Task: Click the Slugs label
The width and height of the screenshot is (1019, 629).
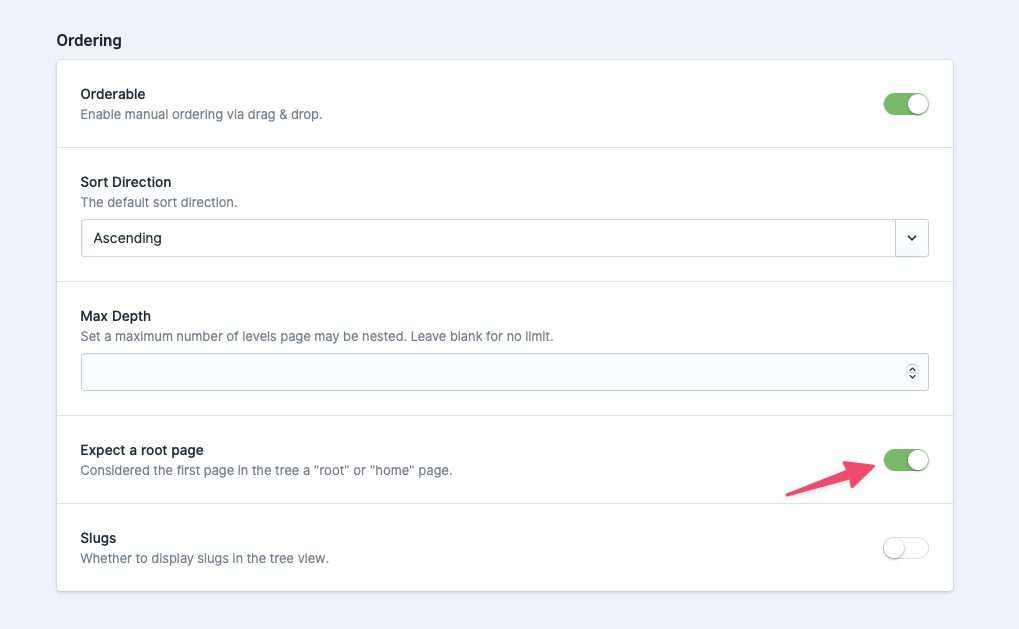Action: (x=98, y=538)
